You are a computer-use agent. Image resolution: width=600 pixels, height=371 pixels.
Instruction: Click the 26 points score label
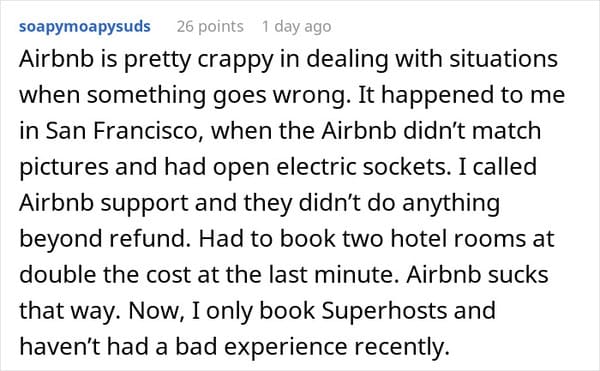pos(210,27)
